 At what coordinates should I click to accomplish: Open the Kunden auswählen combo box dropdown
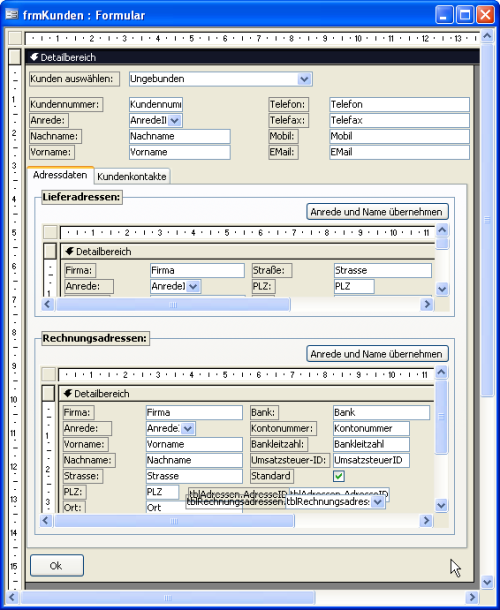304,79
